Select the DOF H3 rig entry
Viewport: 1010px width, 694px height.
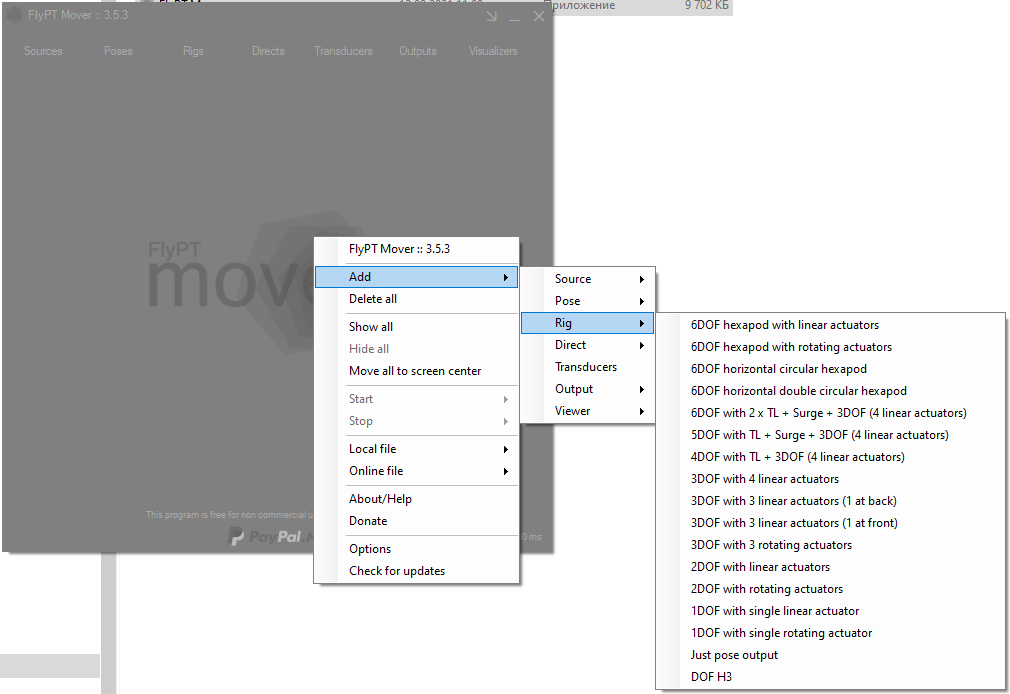click(830, 677)
